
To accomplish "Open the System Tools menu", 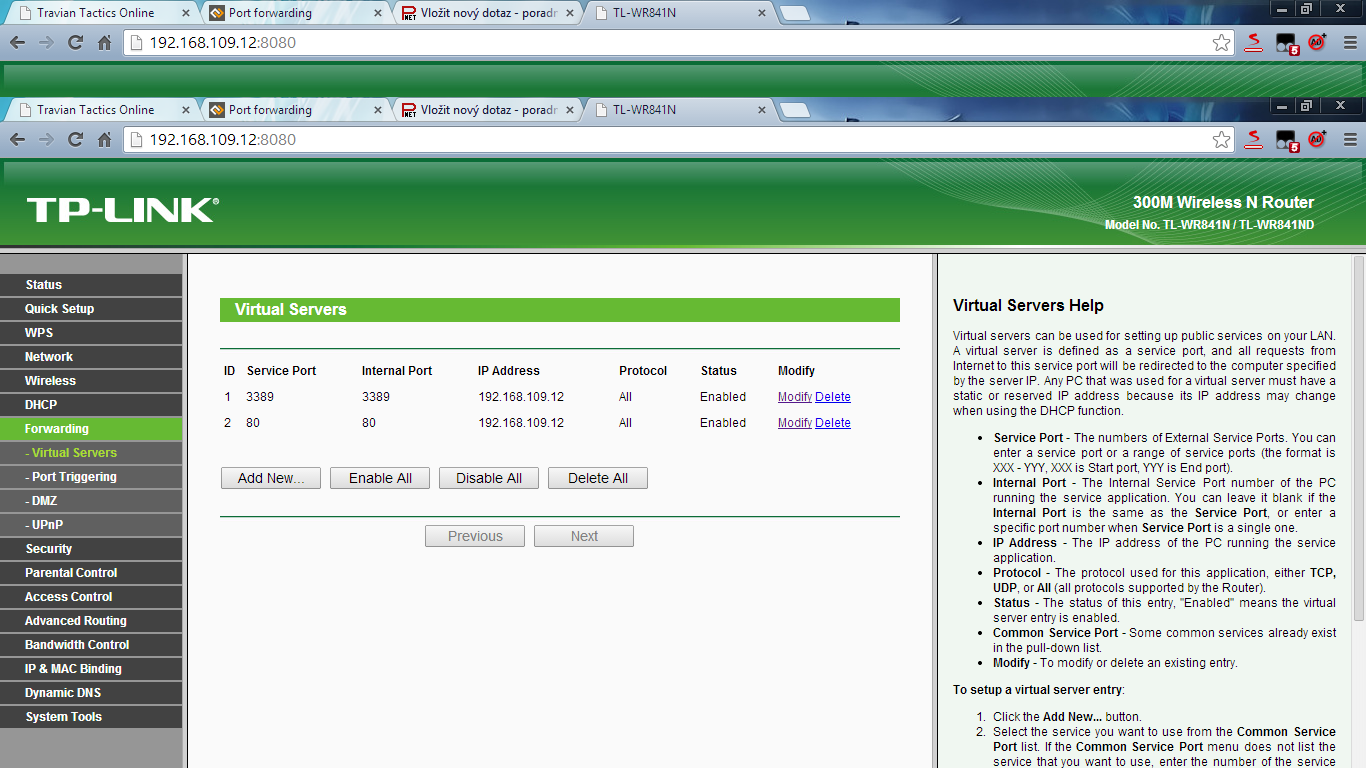I will click(91, 717).
